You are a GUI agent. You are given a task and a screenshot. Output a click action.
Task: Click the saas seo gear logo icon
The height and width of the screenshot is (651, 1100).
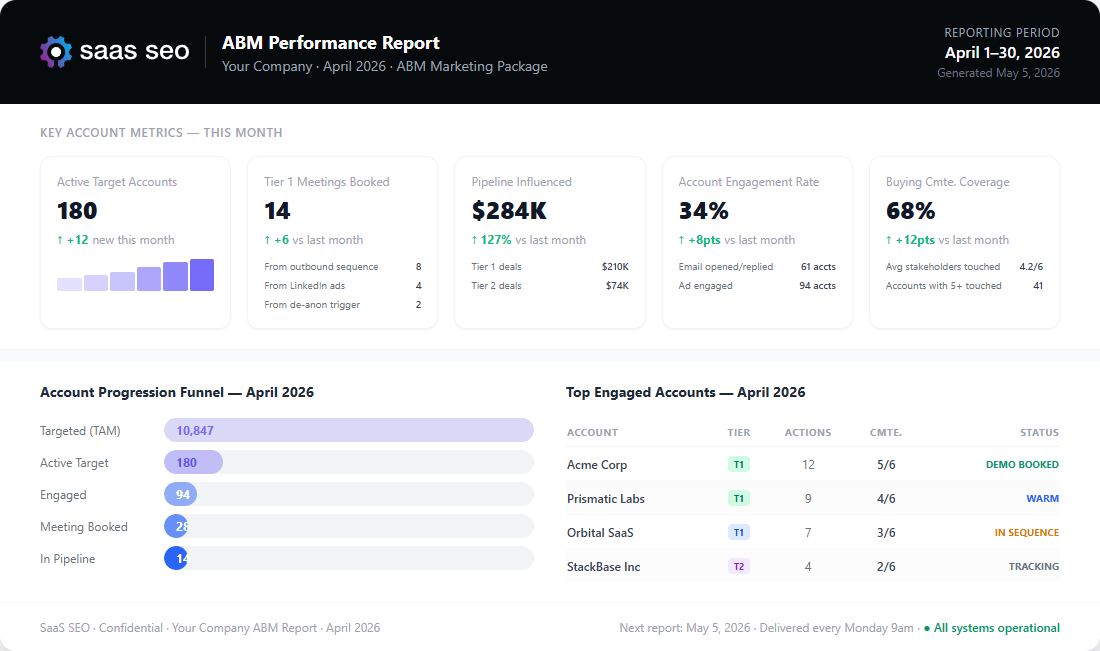[56, 52]
